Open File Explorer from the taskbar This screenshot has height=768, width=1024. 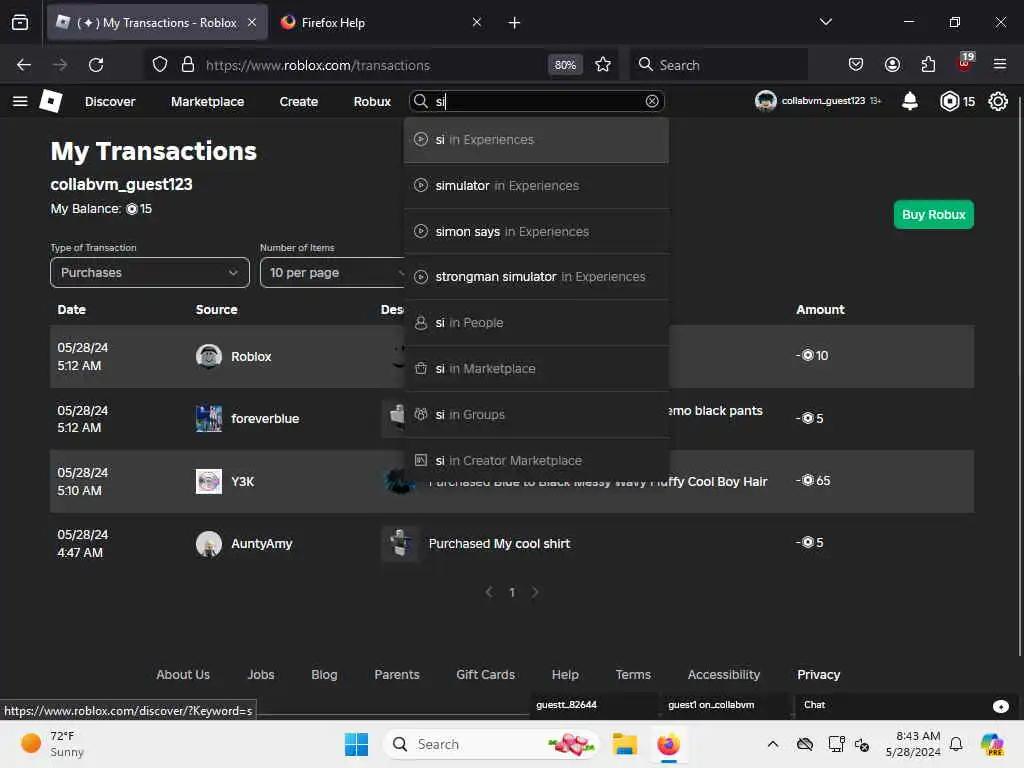coord(624,744)
